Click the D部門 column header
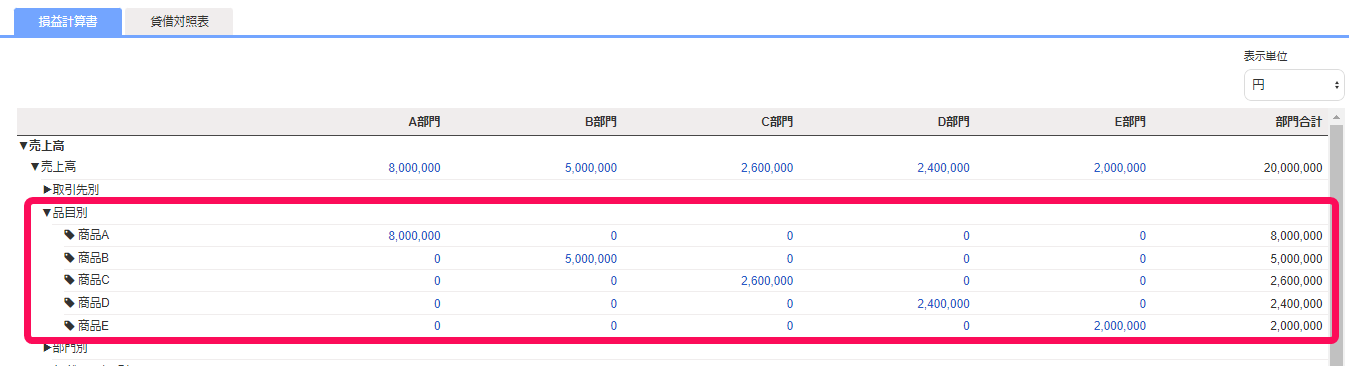Screen dimensions: 1349x366 [953, 122]
